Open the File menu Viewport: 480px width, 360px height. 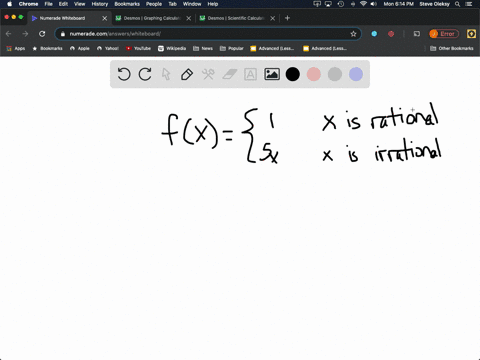click(x=49, y=4)
